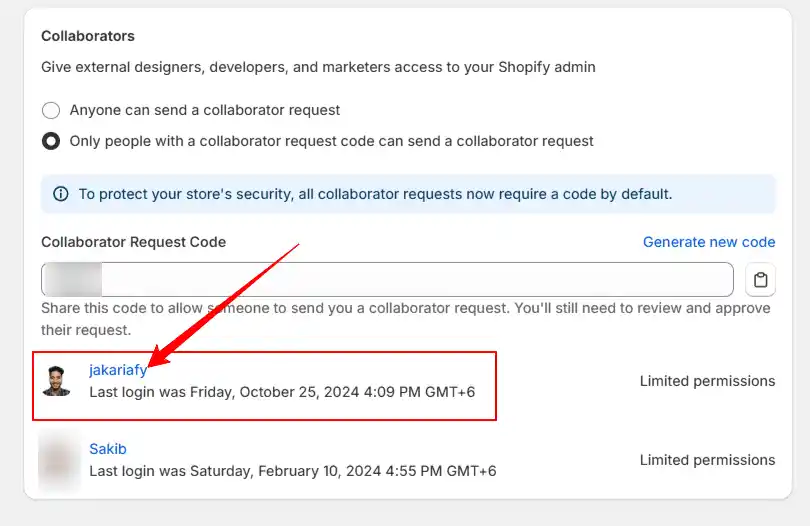Image resolution: width=810 pixels, height=526 pixels.
Task: Click jakariafy's last login October 25 text
Action: pyautogui.click(x=282, y=392)
